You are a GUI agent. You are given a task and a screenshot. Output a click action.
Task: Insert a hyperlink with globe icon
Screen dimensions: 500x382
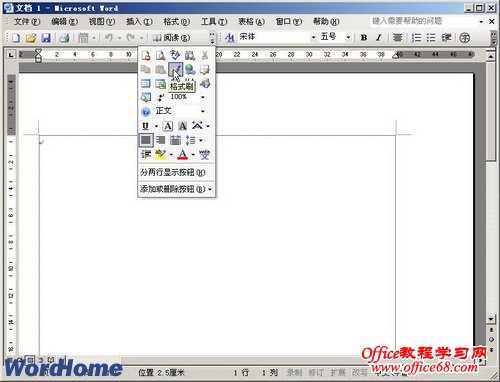tap(190, 69)
